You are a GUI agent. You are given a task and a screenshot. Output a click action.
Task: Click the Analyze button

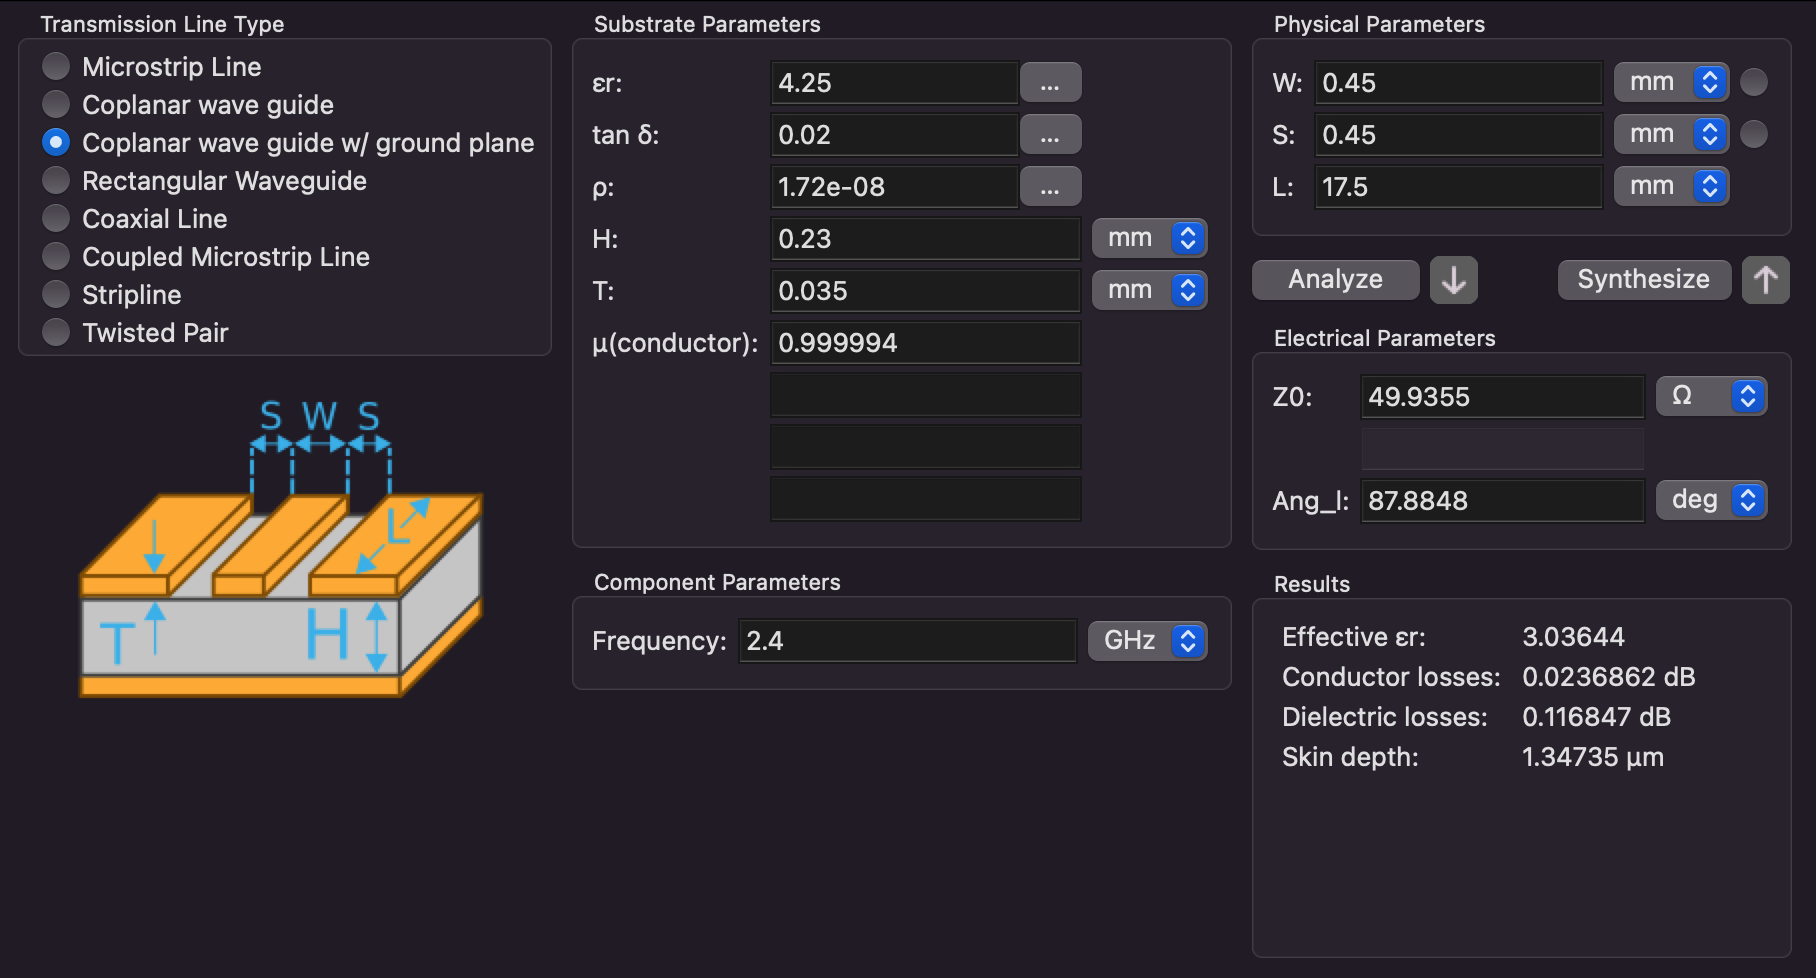(x=1336, y=280)
